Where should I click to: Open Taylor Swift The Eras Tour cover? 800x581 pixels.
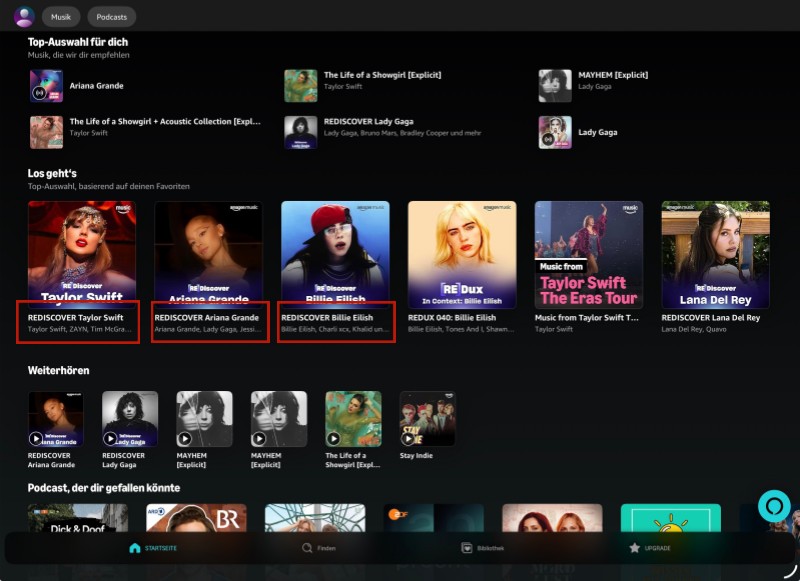(x=589, y=255)
